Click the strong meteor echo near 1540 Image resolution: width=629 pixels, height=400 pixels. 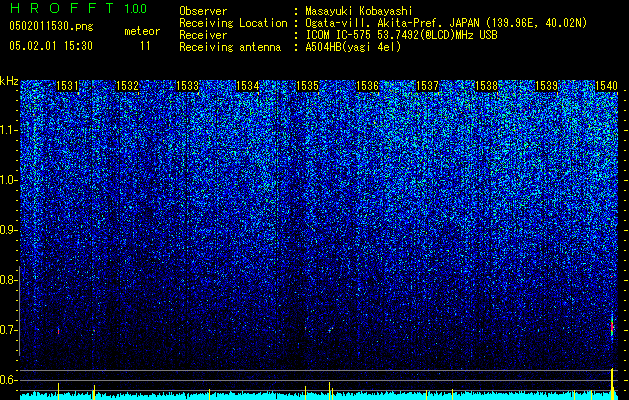[612, 327]
